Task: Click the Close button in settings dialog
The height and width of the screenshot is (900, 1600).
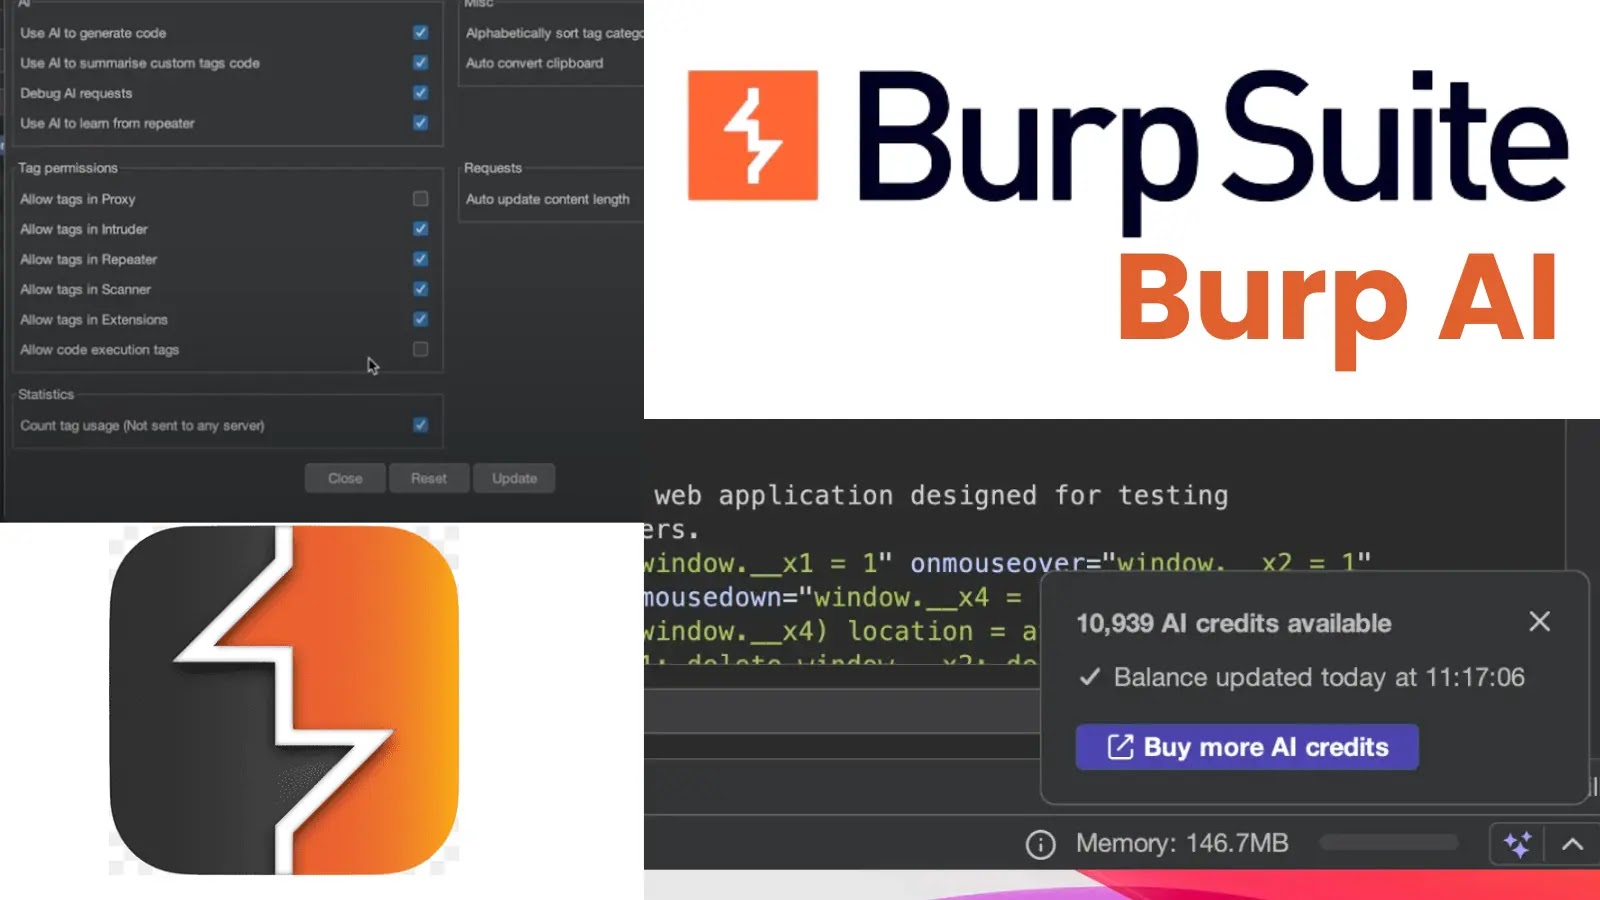Action: click(x=345, y=478)
